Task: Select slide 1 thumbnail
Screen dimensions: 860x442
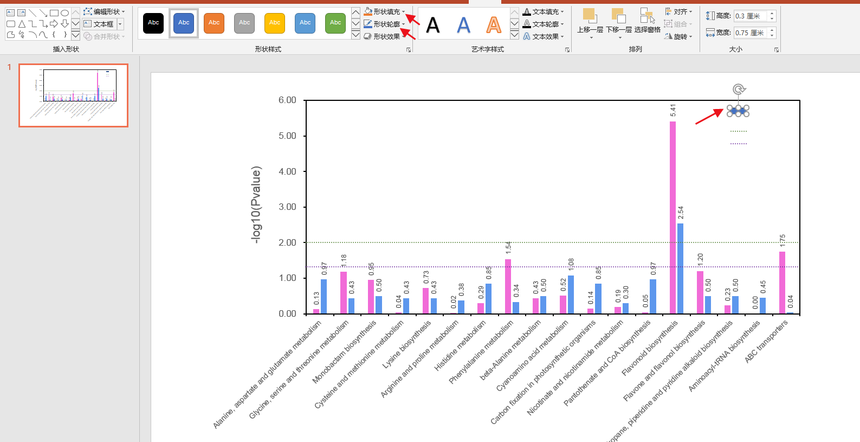Action: (x=73, y=95)
